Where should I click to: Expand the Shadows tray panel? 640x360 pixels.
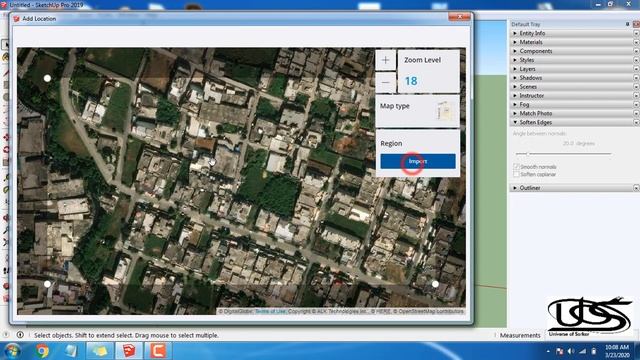tap(571, 78)
